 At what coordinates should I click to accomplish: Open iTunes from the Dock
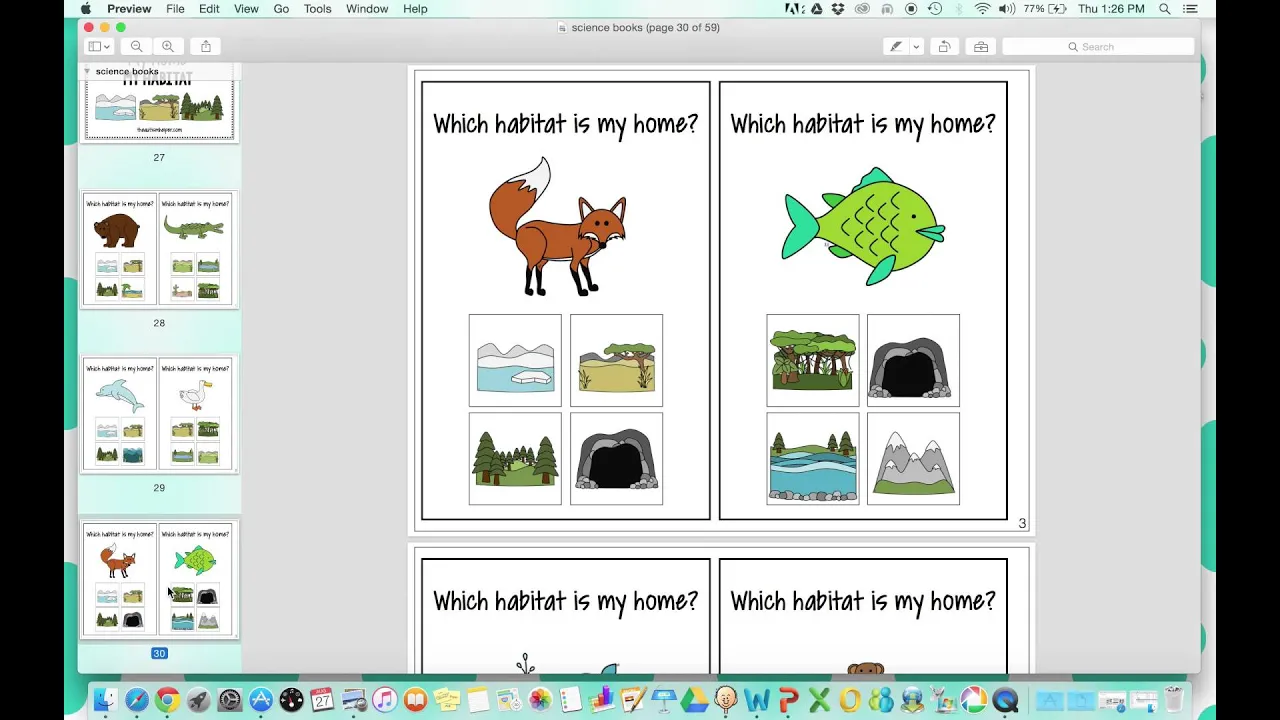click(384, 700)
